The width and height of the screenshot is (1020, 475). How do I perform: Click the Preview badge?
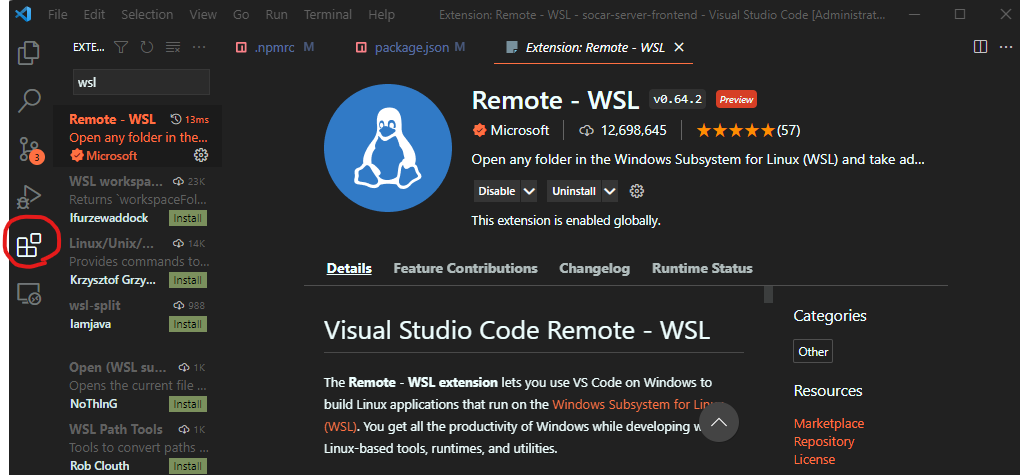pyautogui.click(x=736, y=100)
